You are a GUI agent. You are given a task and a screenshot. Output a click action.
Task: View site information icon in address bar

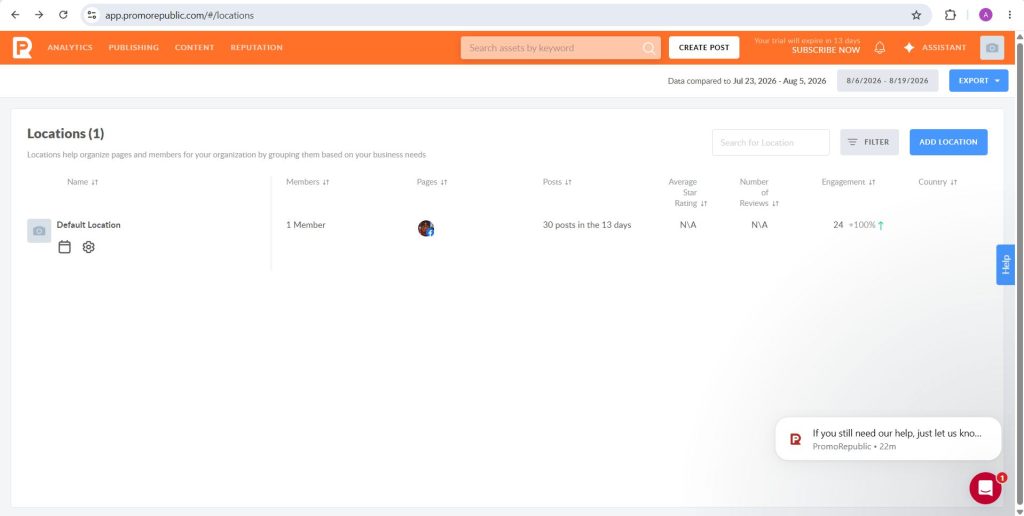[x=92, y=15]
